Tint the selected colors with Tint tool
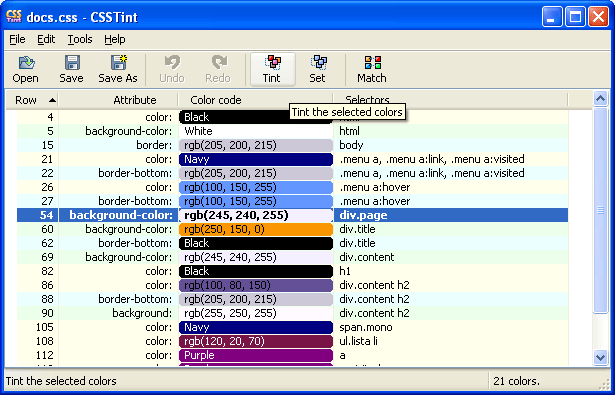Image resolution: width=615 pixels, height=395 pixels. pos(272,69)
